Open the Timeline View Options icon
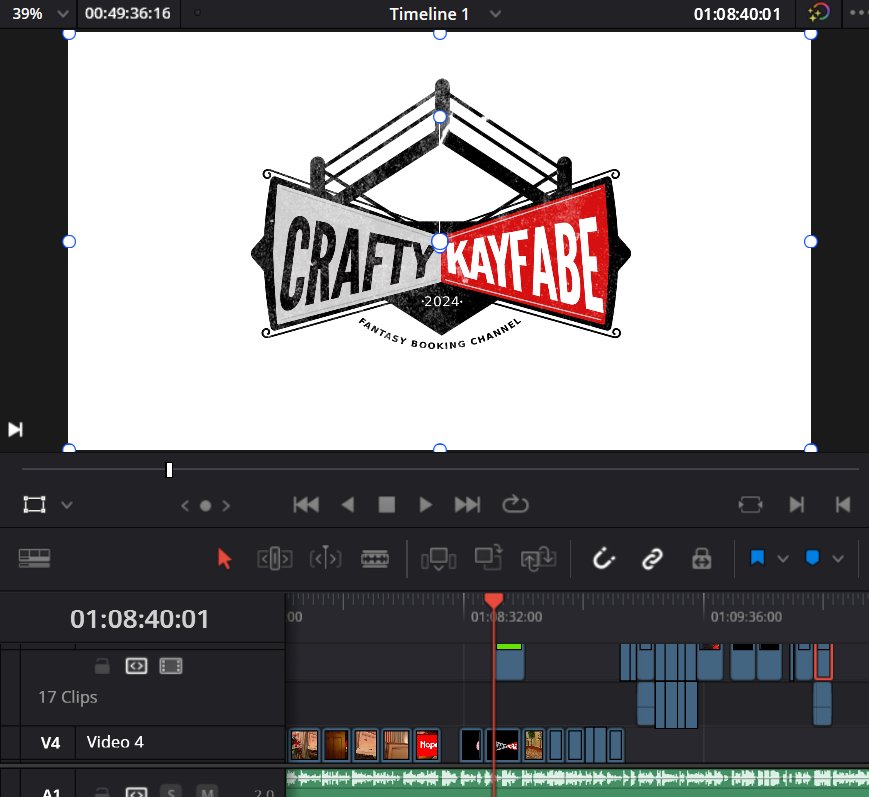The width and height of the screenshot is (869, 797). pyautogui.click(x=34, y=558)
